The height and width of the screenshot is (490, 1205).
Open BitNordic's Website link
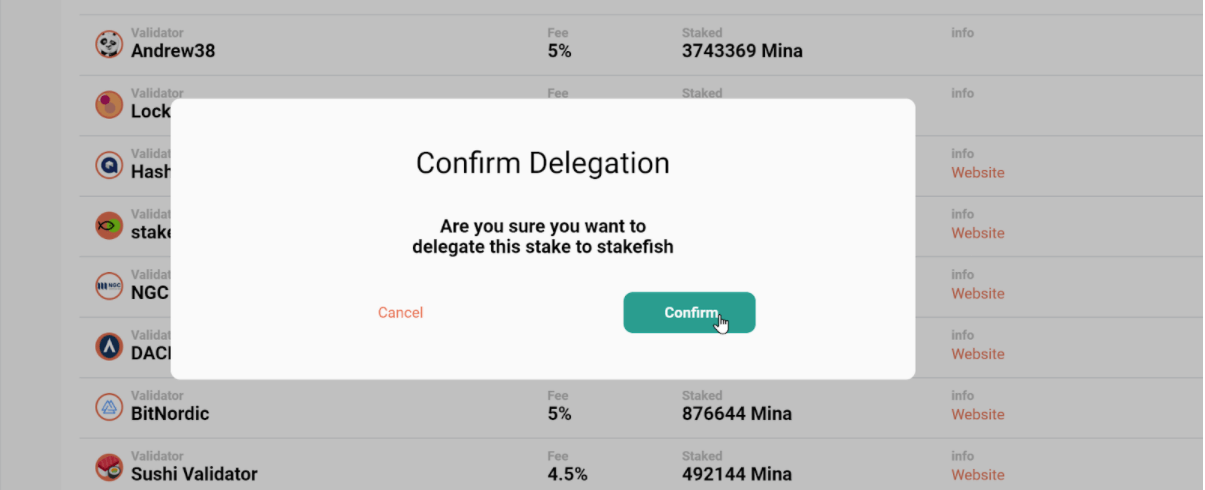977,415
